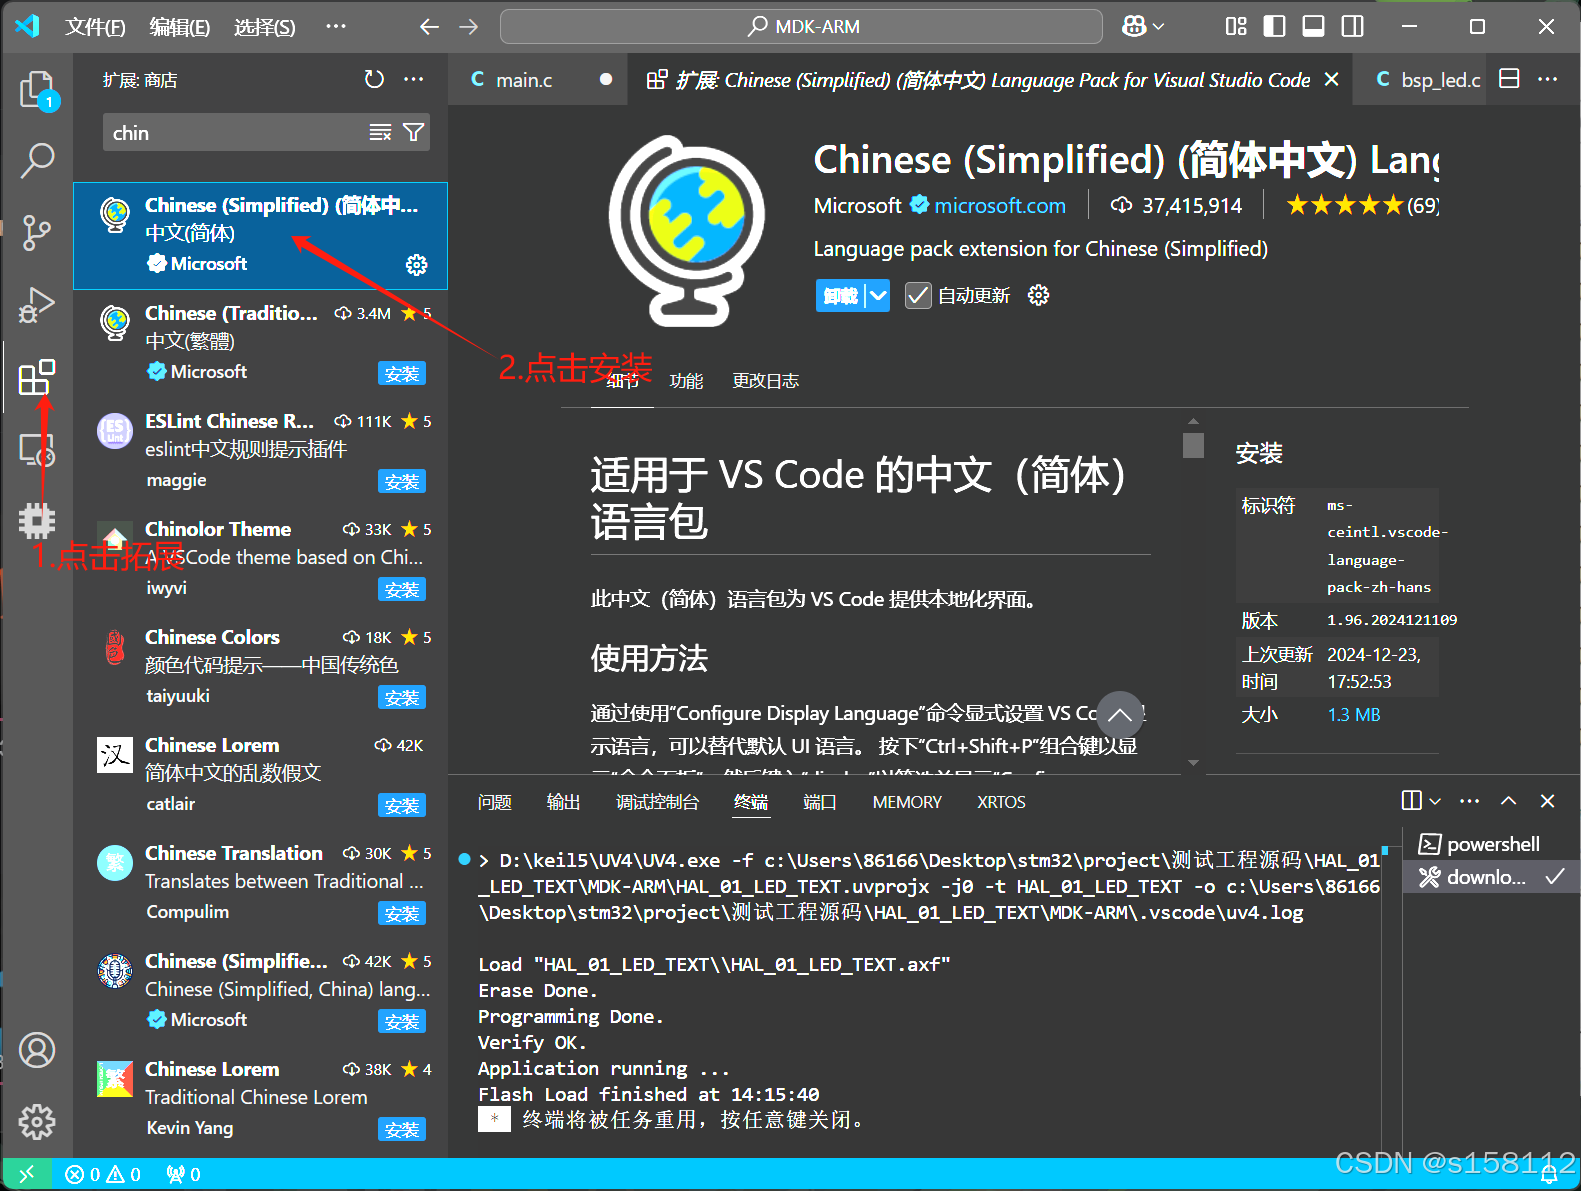Open the chip-shaped embedded tool icon

(x=38, y=520)
